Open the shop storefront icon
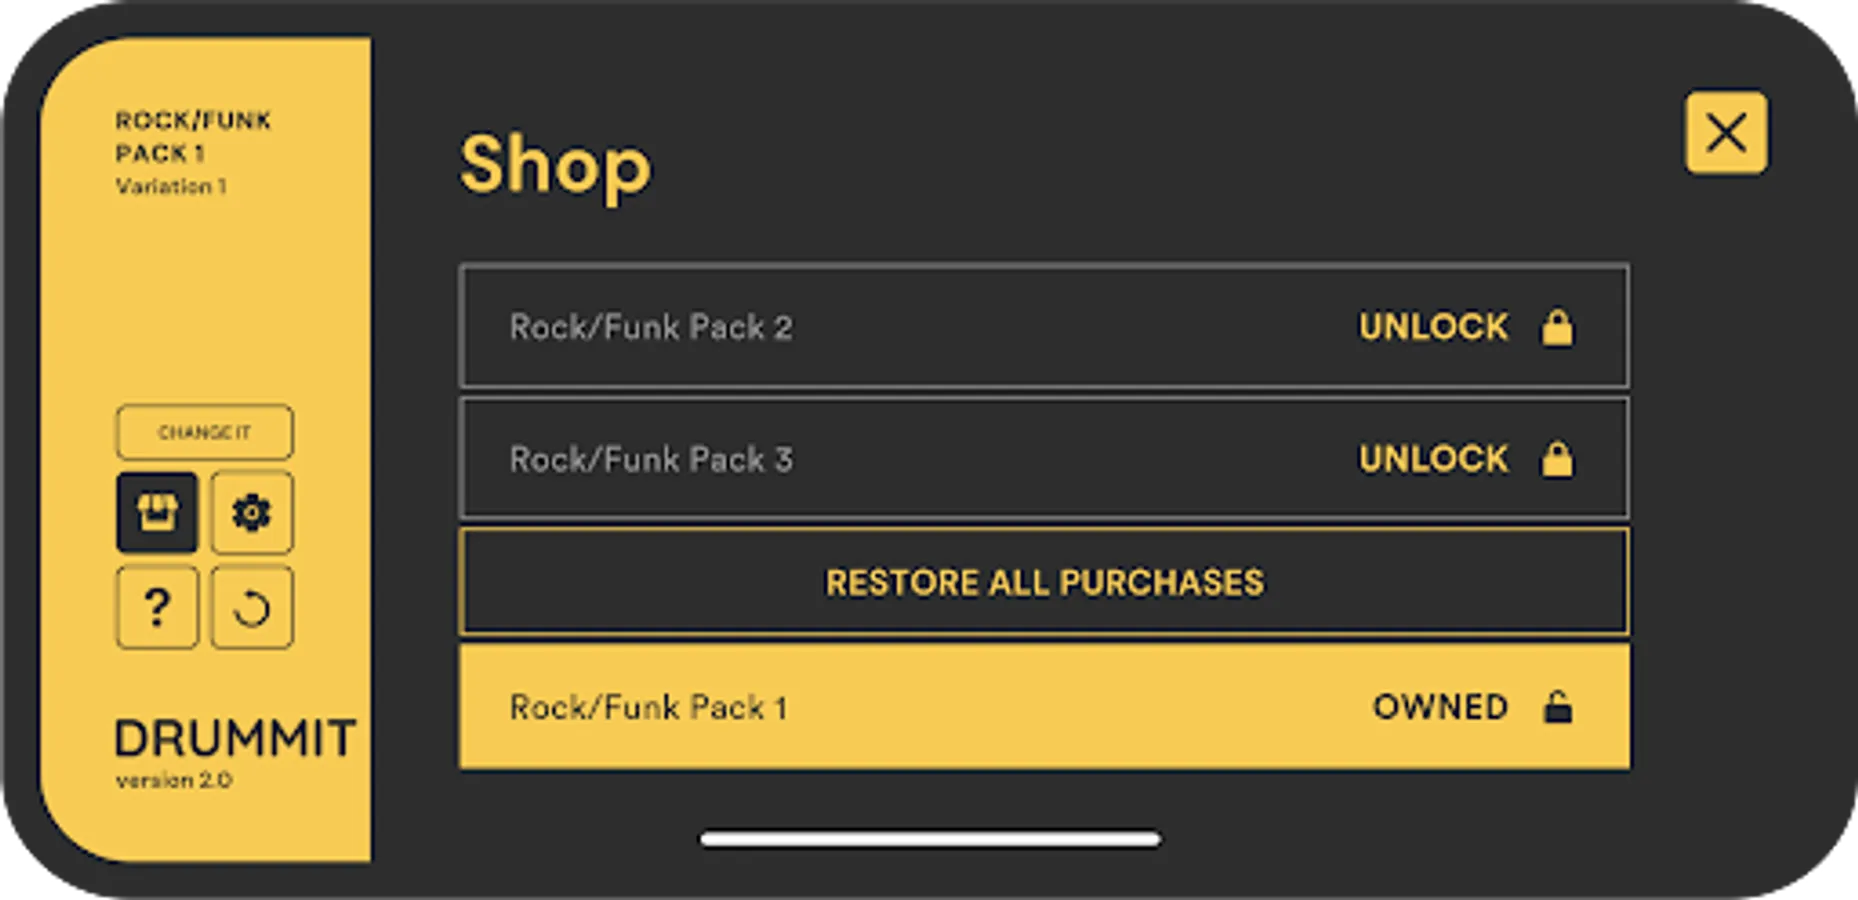 pyautogui.click(x=157, y=513)
